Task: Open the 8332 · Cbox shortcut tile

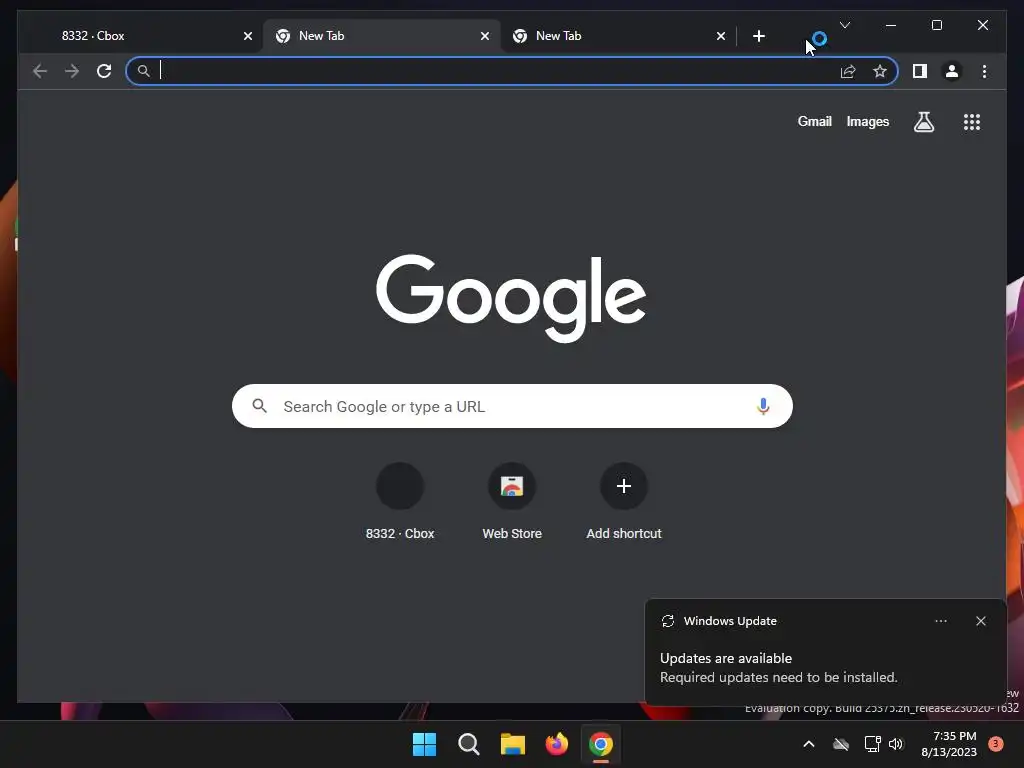Action: click(x=400, y=502)
